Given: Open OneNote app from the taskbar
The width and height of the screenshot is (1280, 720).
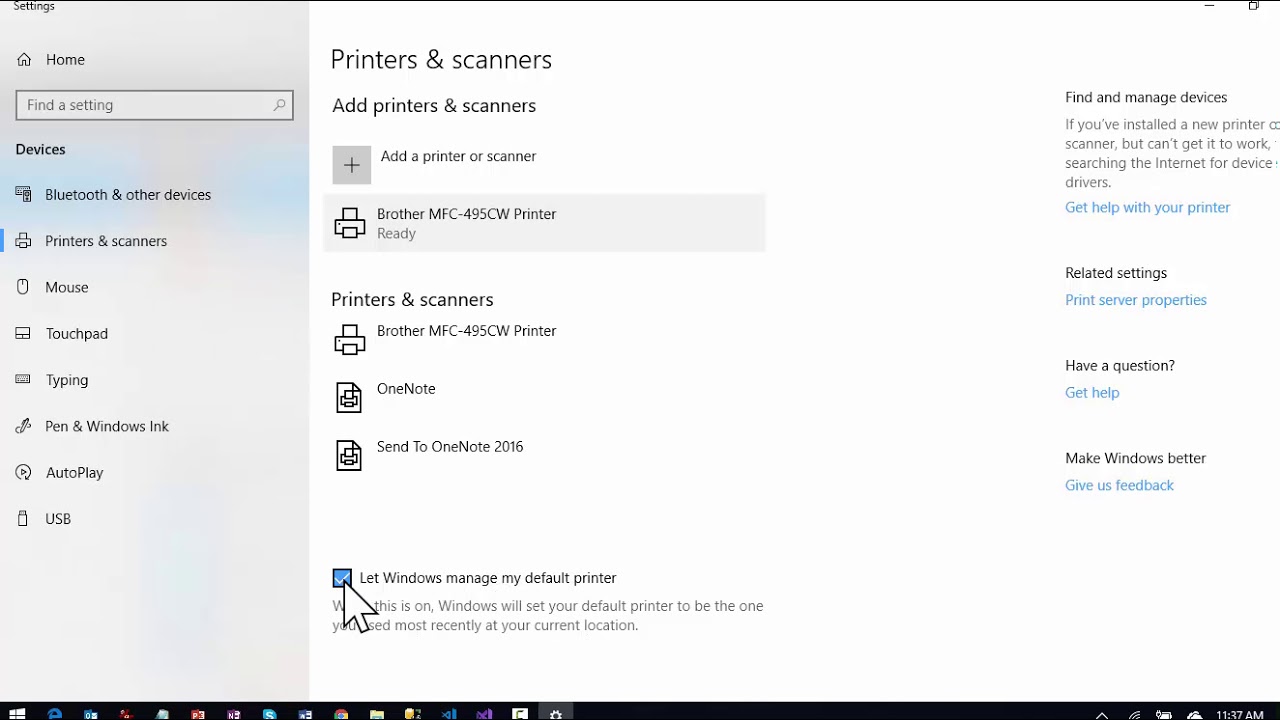Looking at the screenshot, I should 234,714.
